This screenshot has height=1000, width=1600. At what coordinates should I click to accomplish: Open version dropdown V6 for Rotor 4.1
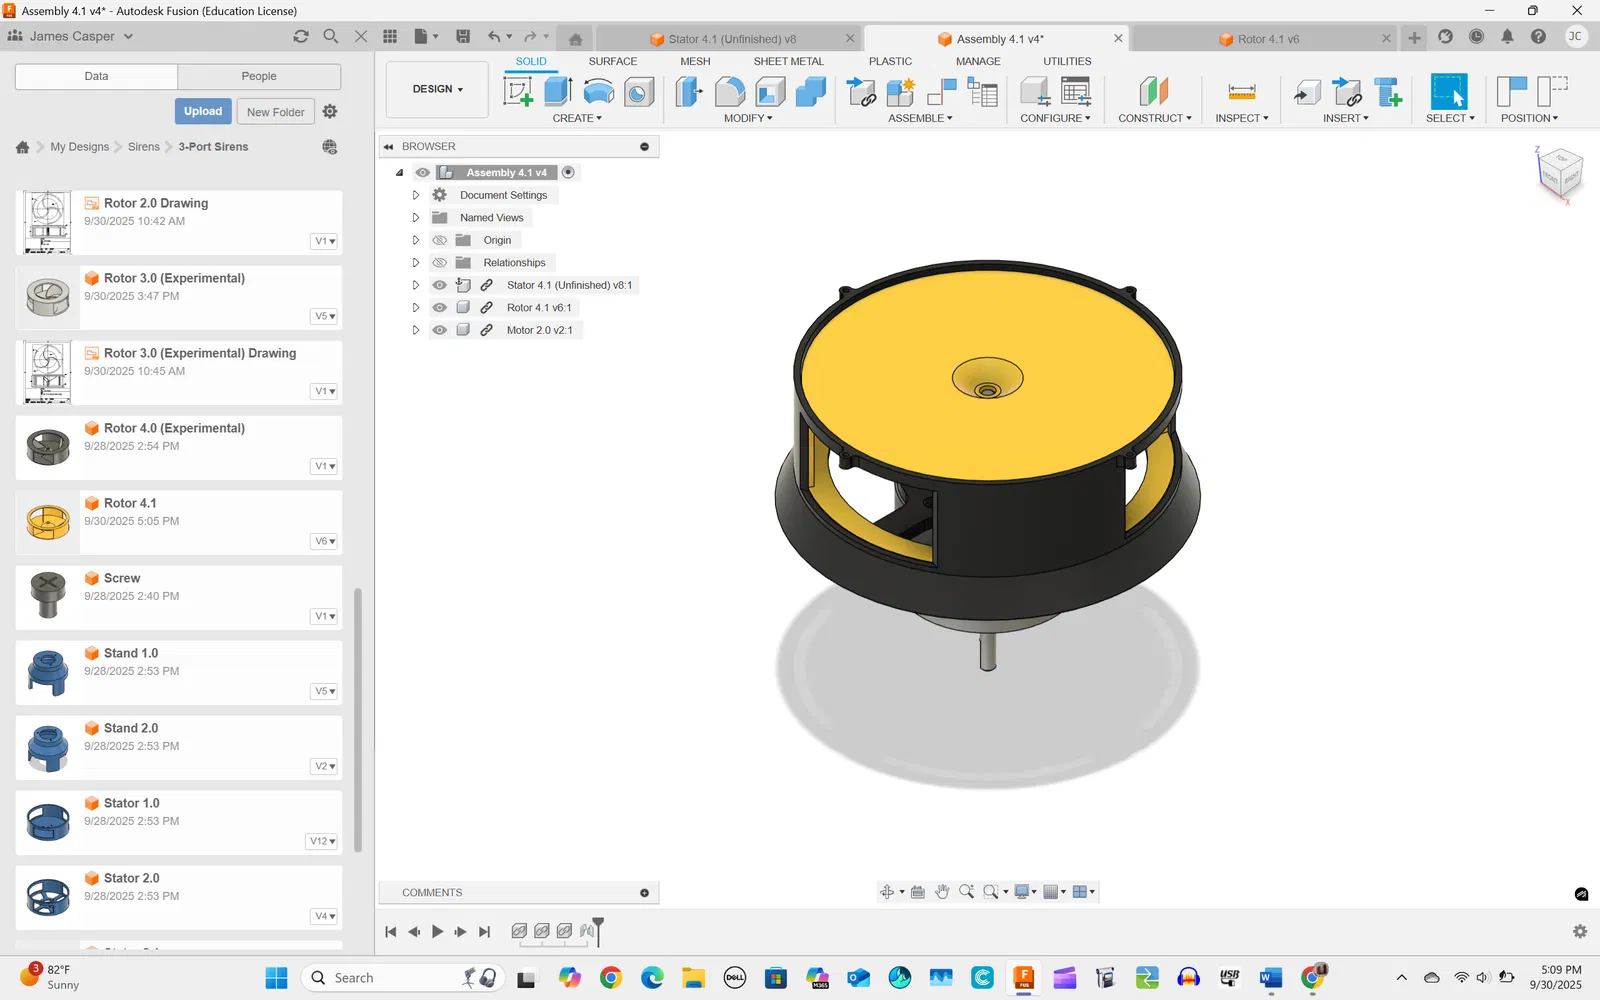point(325,541)
